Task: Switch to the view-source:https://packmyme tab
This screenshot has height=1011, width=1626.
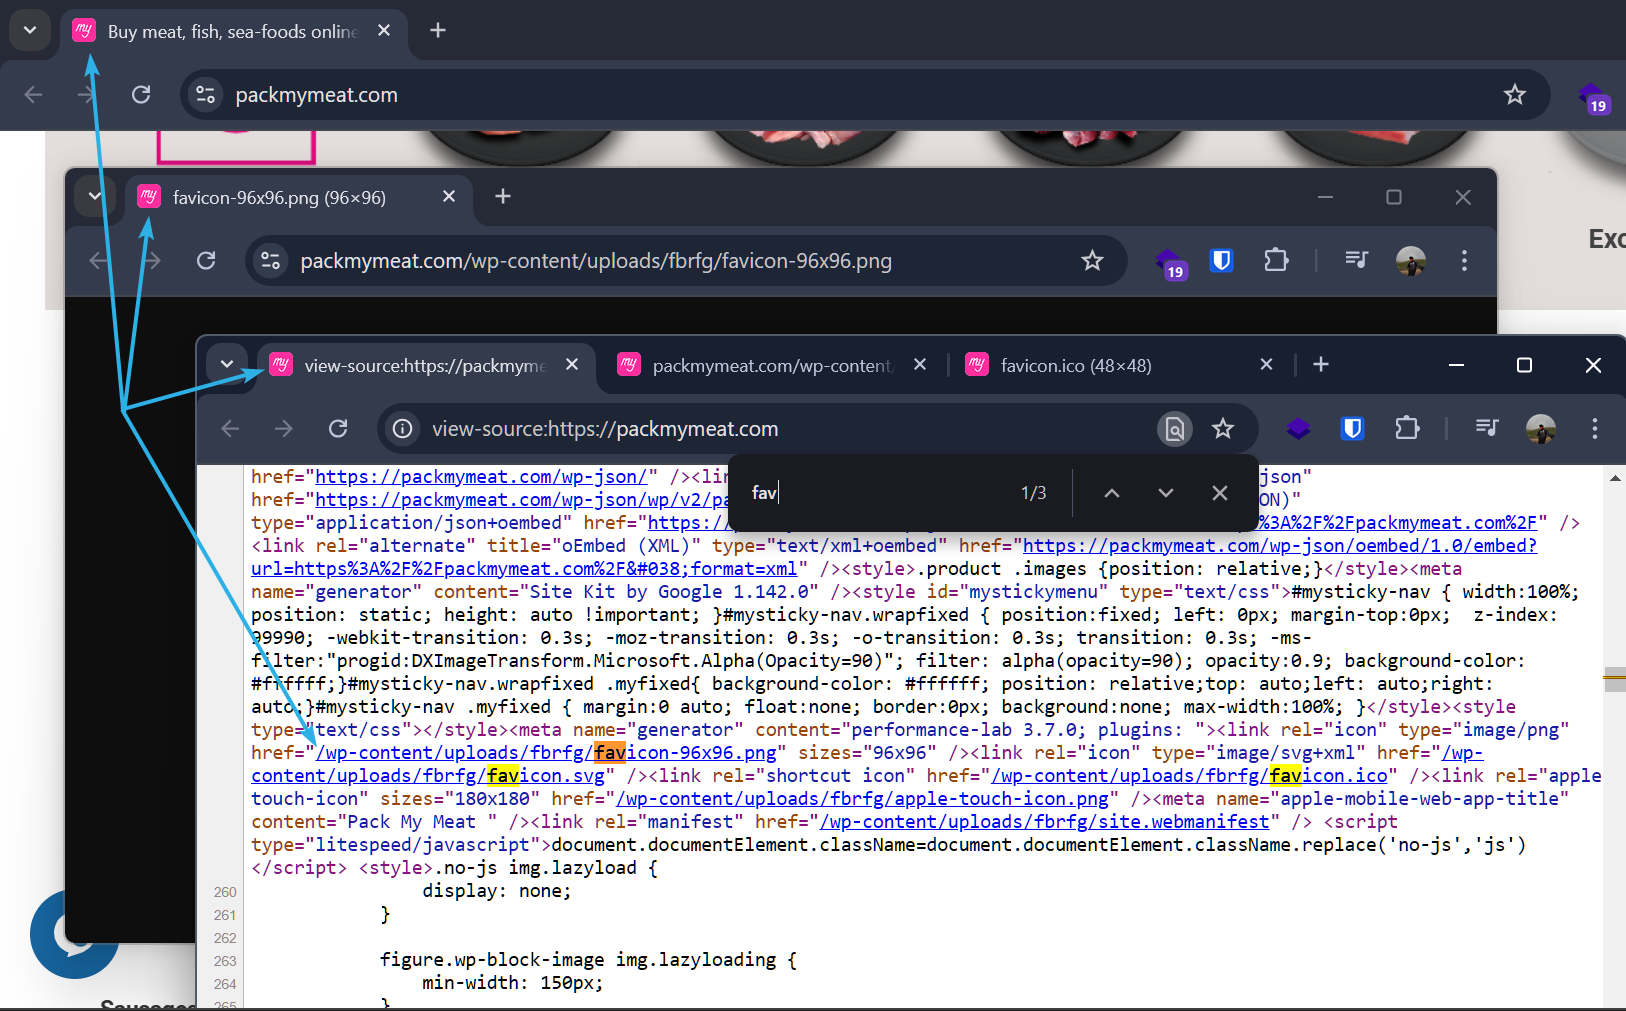Action: (x=426, y=365)
